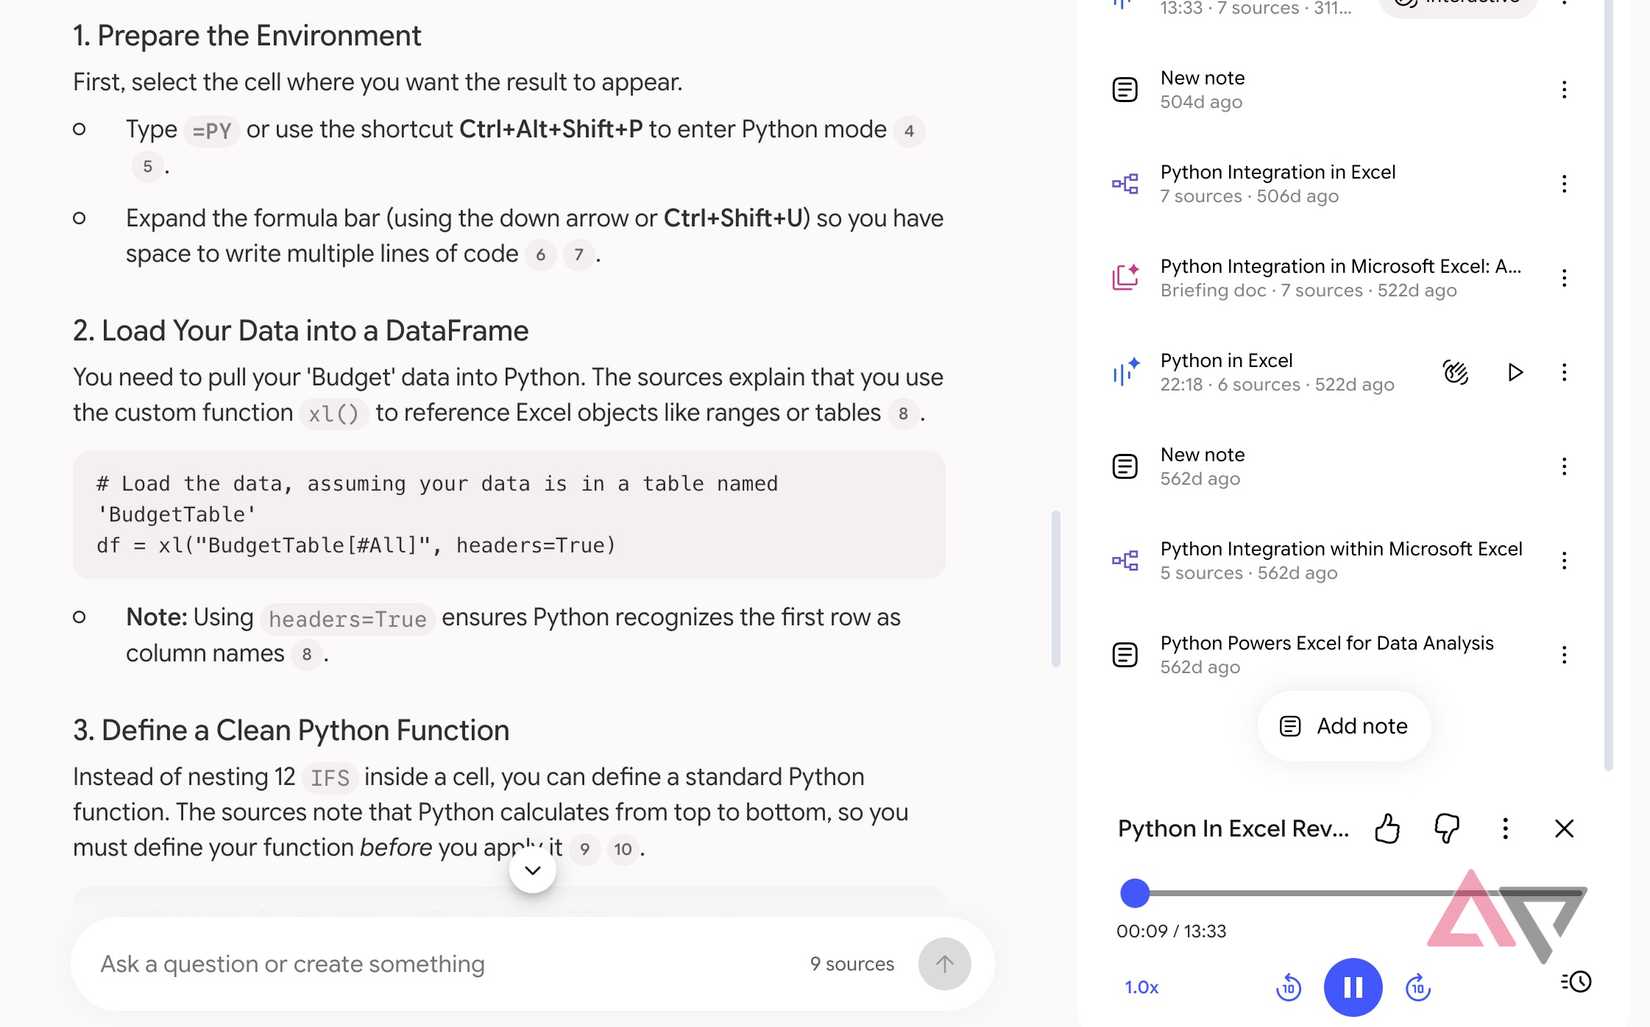
Task: Close the audio player panel
Action: 1564,828
